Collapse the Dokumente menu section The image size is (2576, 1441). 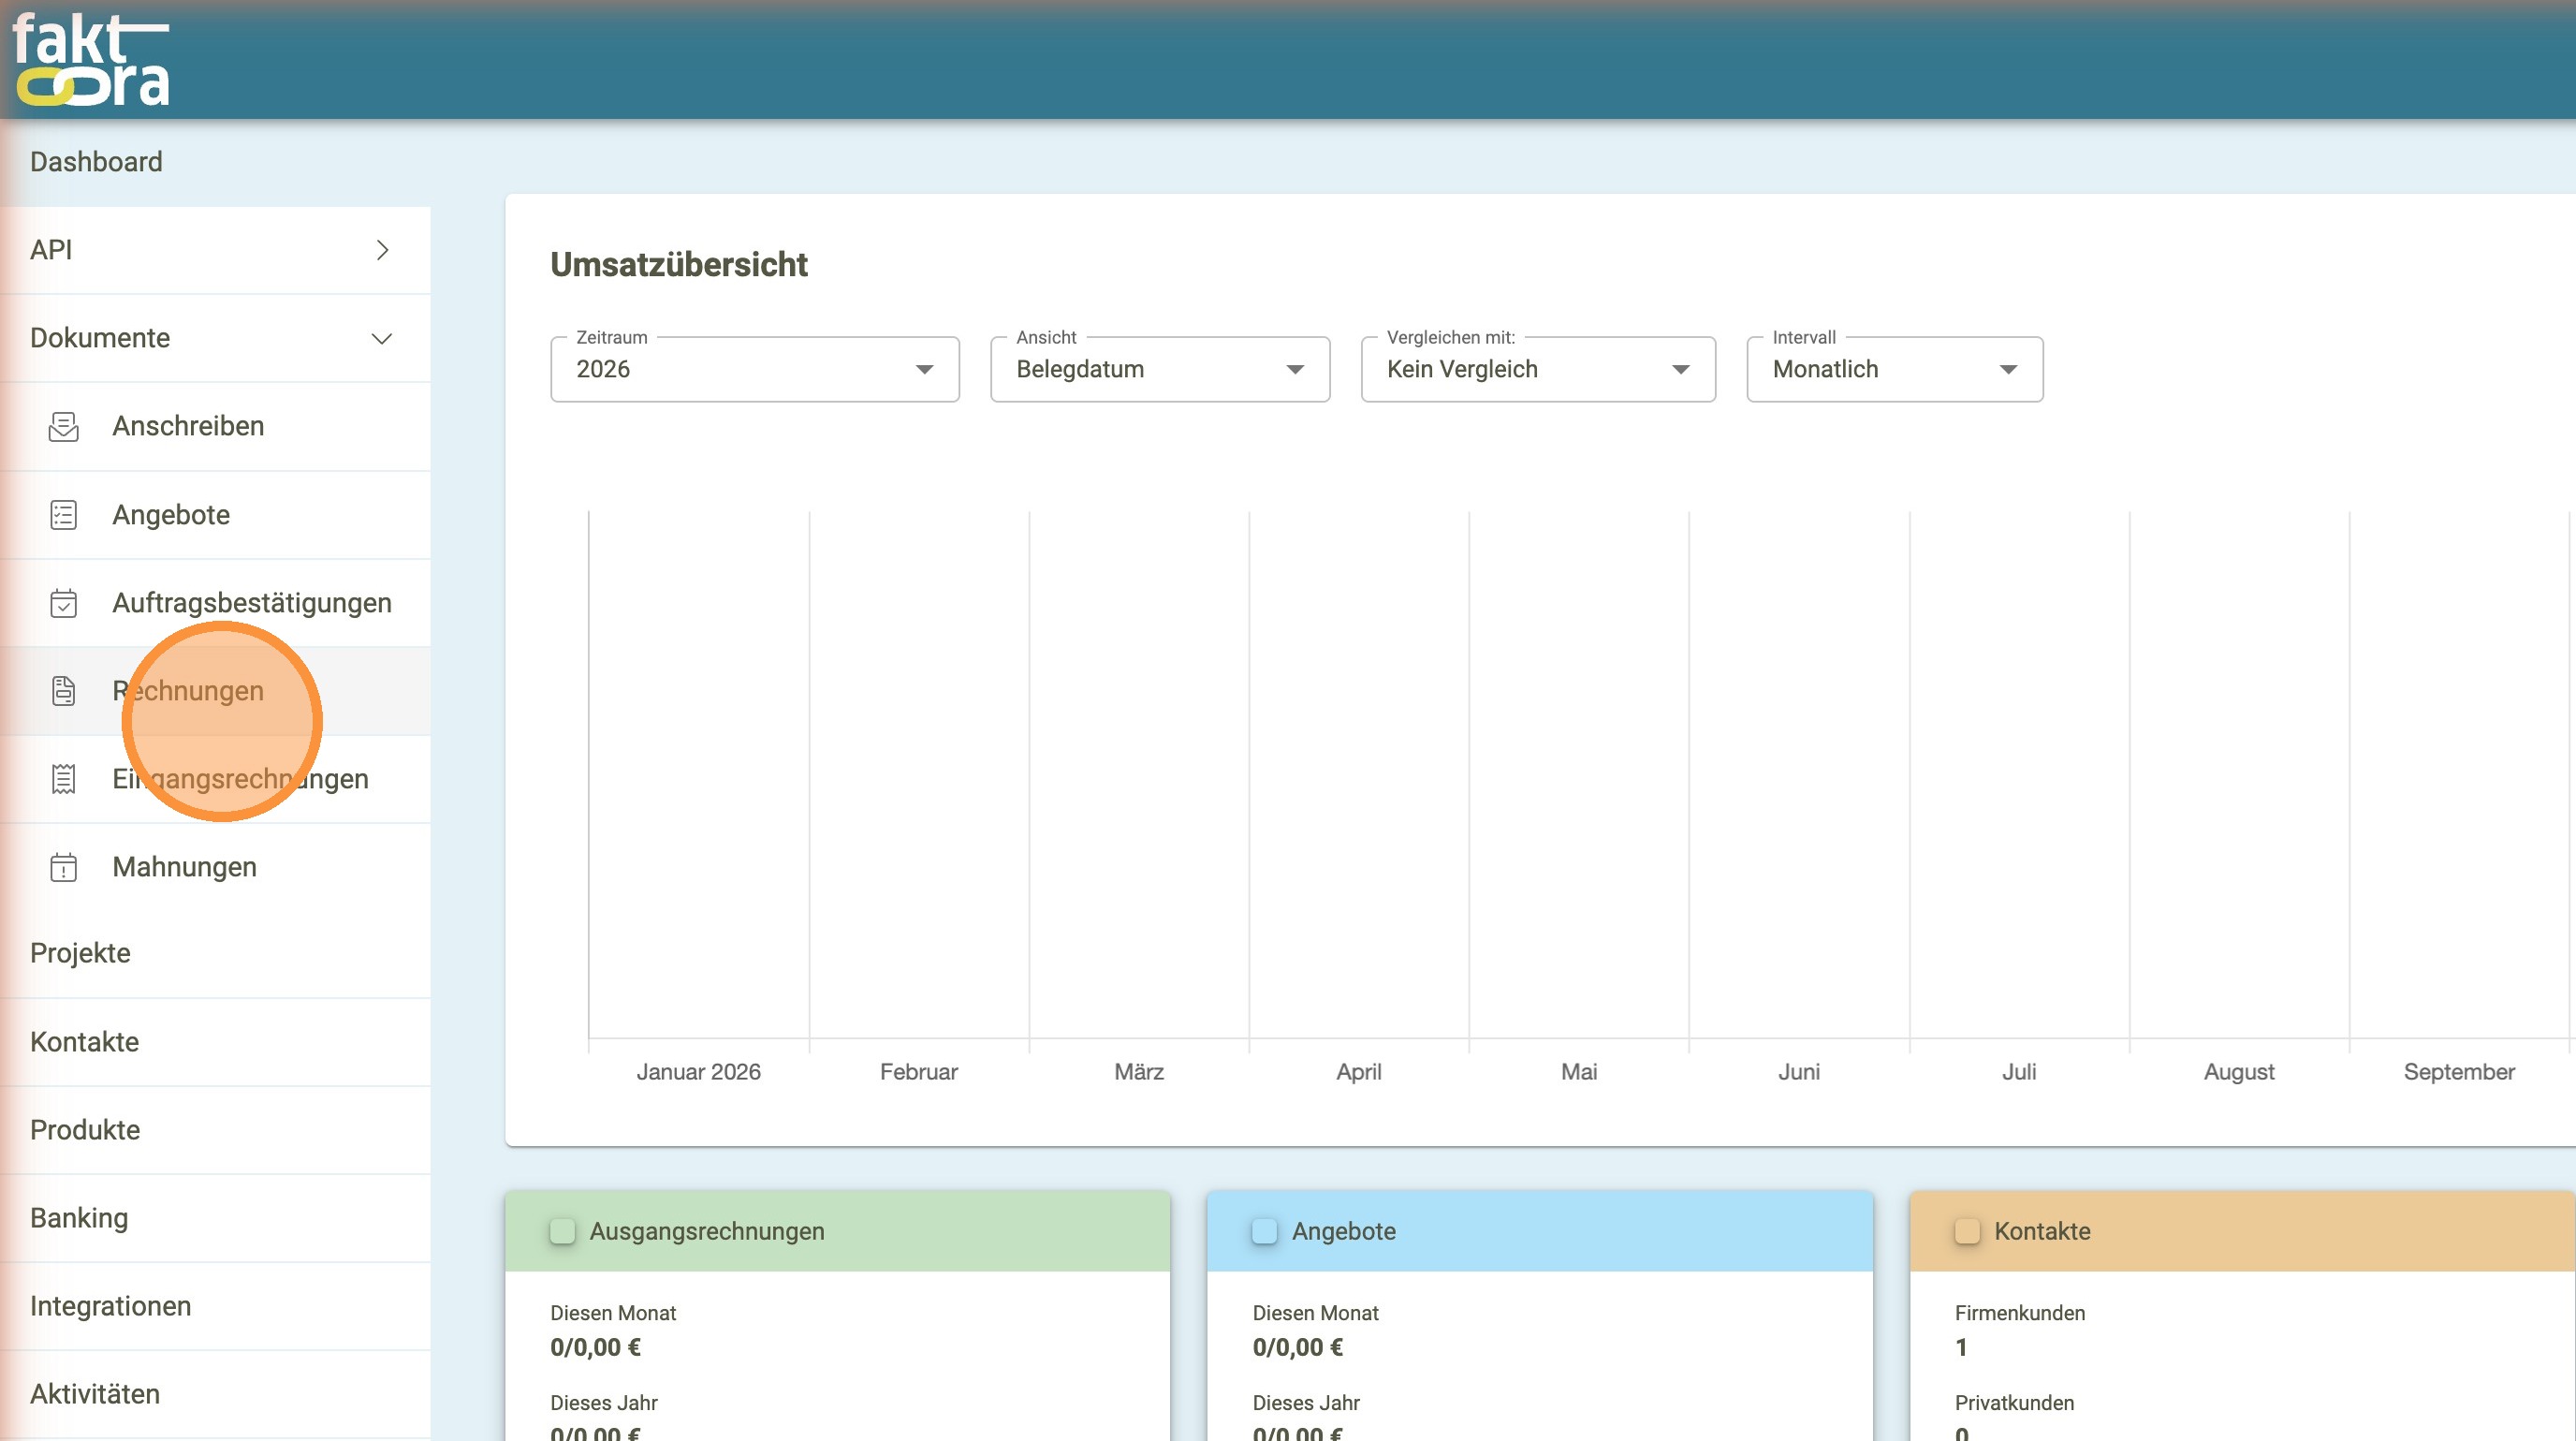point(382,338)
